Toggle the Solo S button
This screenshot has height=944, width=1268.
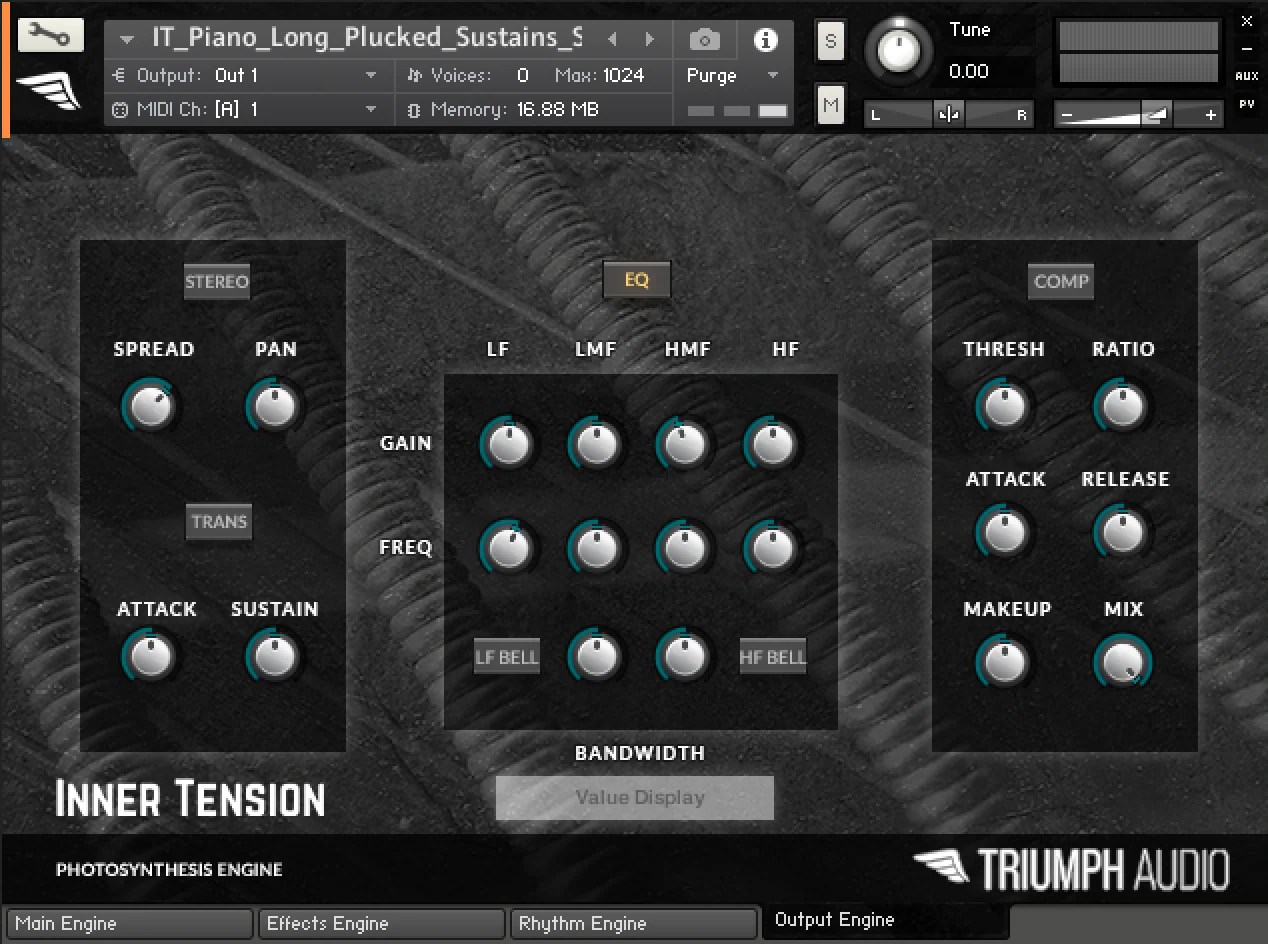[831, 42]
